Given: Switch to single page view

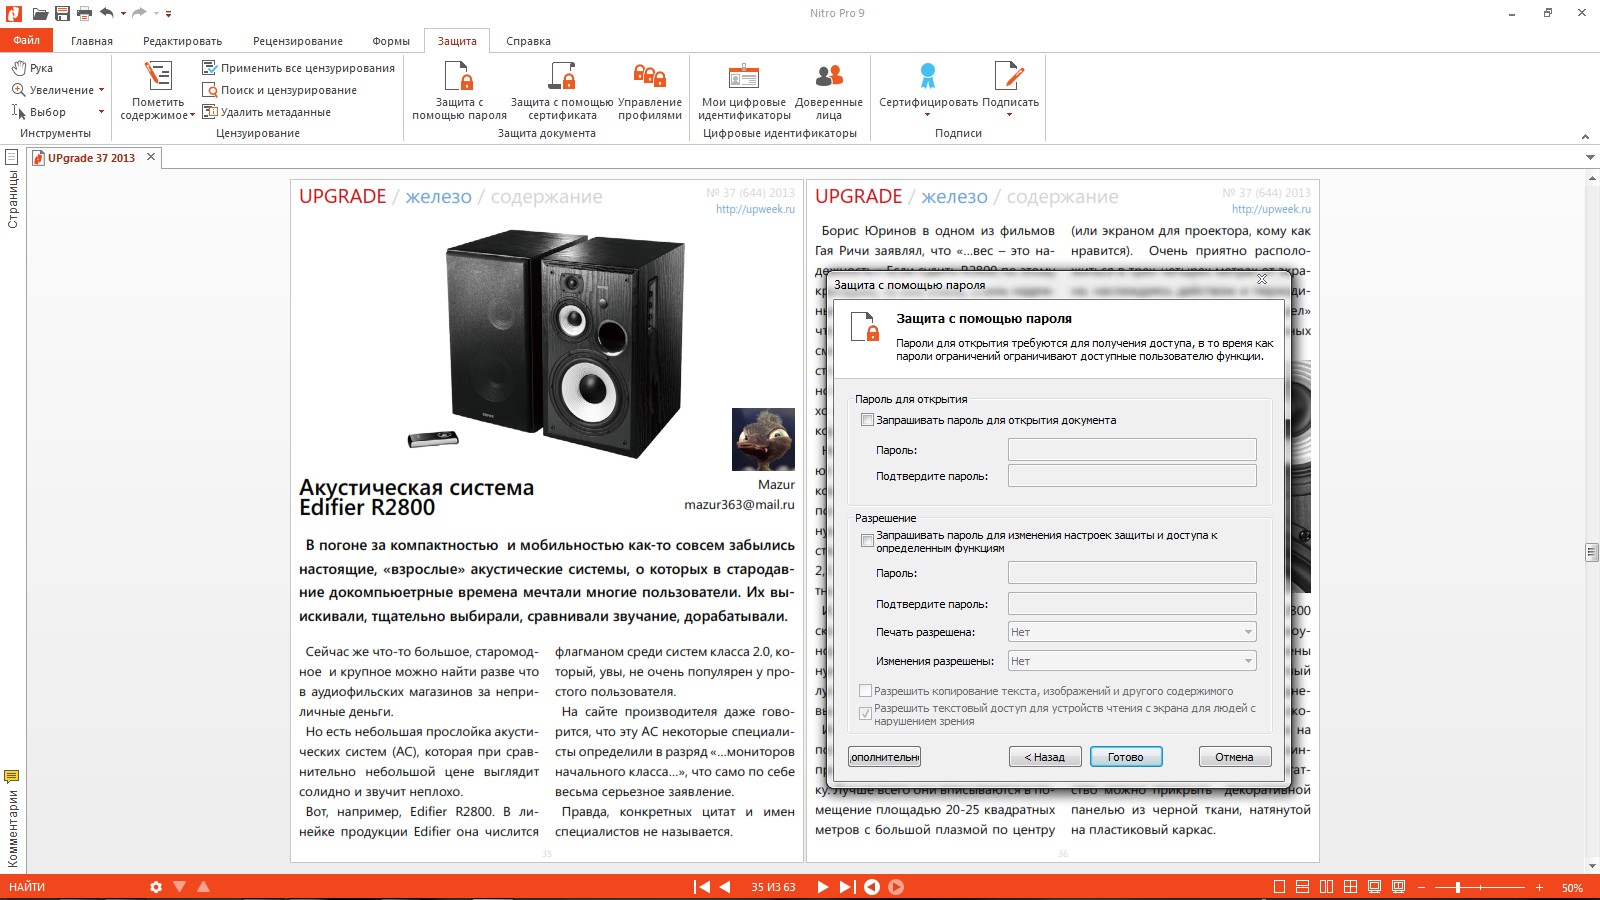Looking at the screenshot, I should [x=1279, y=887].
